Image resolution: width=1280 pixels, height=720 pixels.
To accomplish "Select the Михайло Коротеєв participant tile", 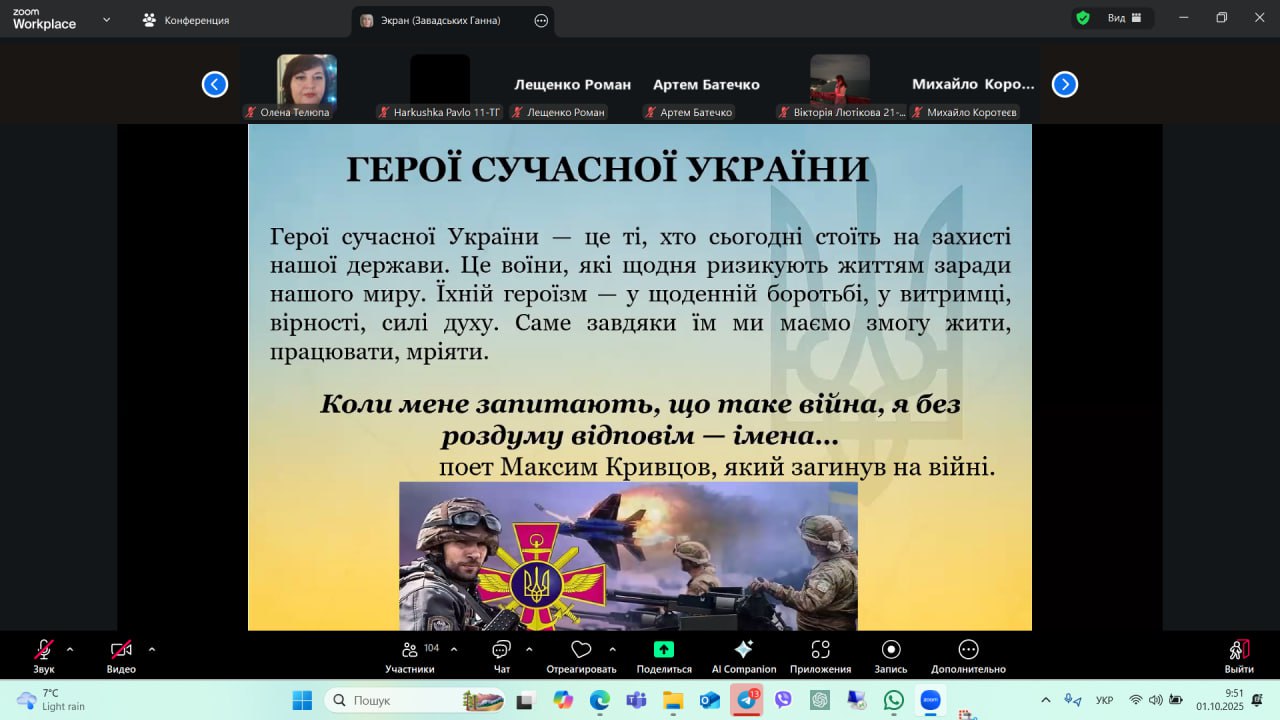I will (x=973, y=87).
